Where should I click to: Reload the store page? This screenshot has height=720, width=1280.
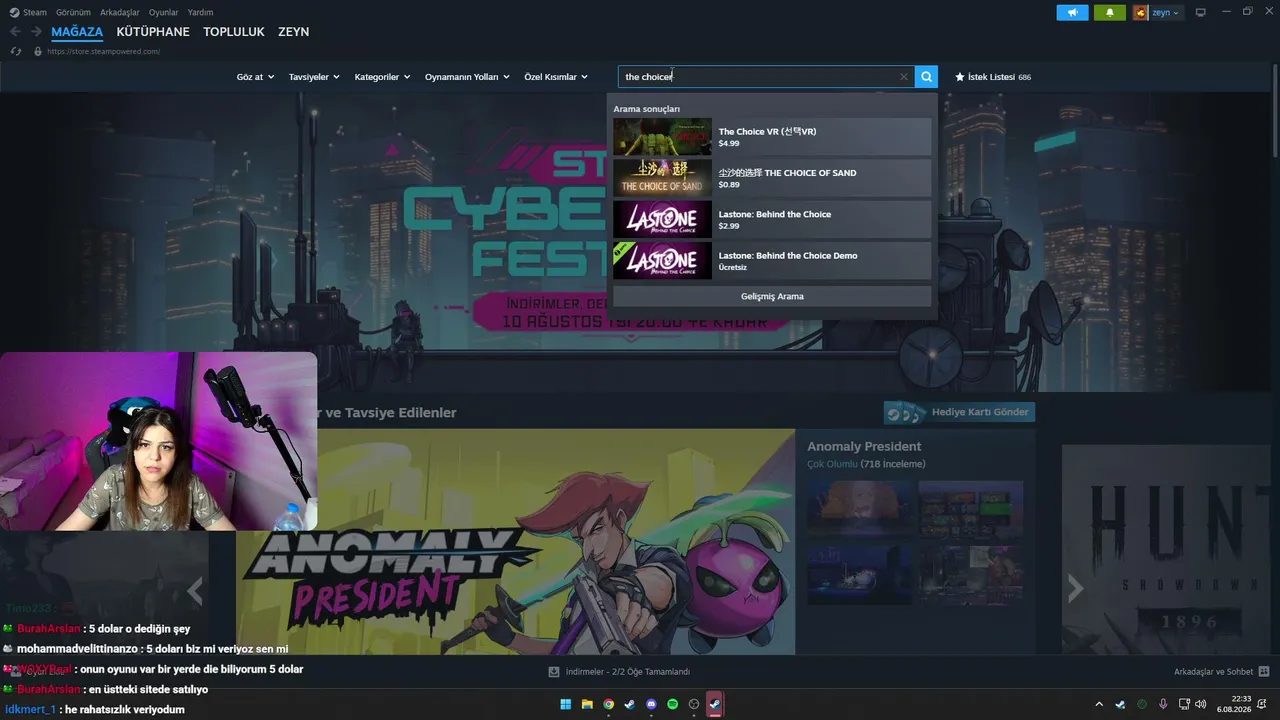[x=16, y=51]
